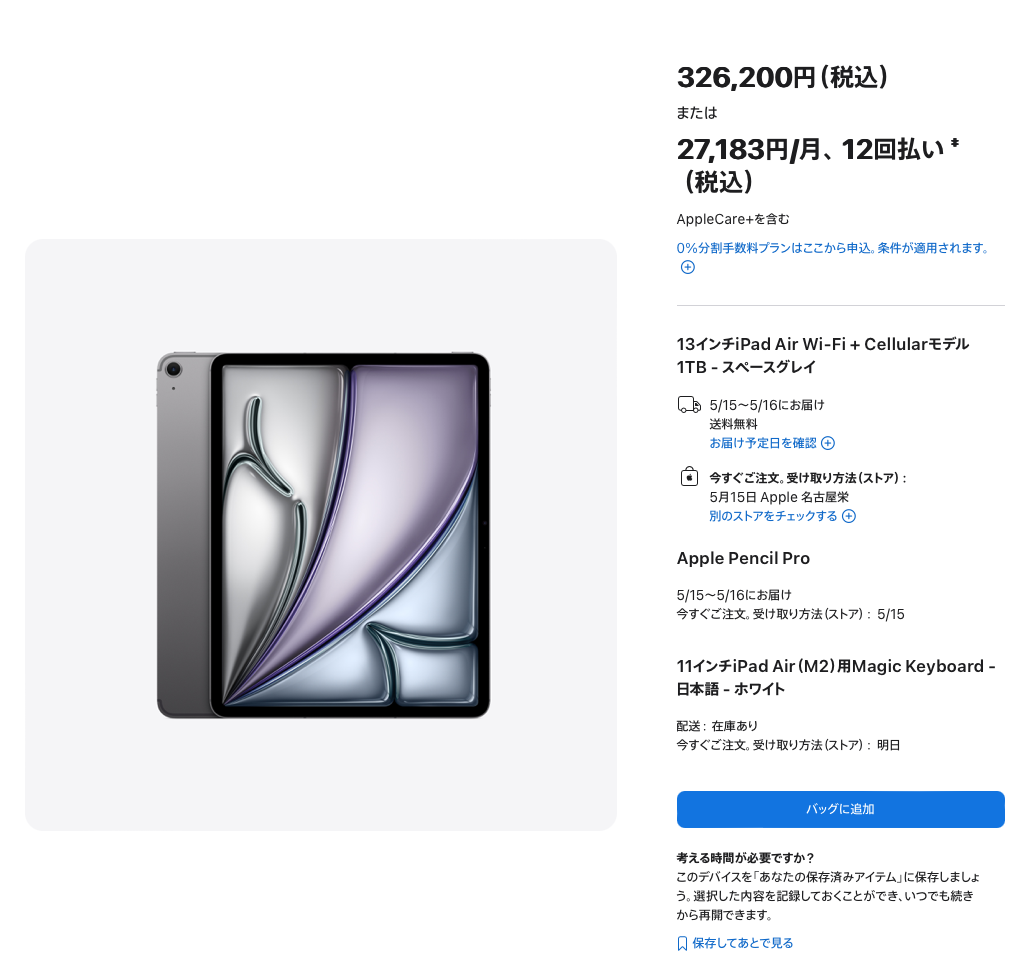This screenshot has width=1017, height=967.
Task: Click plus icon beside お届け予定日を確認
Action: tap(828, 443)
